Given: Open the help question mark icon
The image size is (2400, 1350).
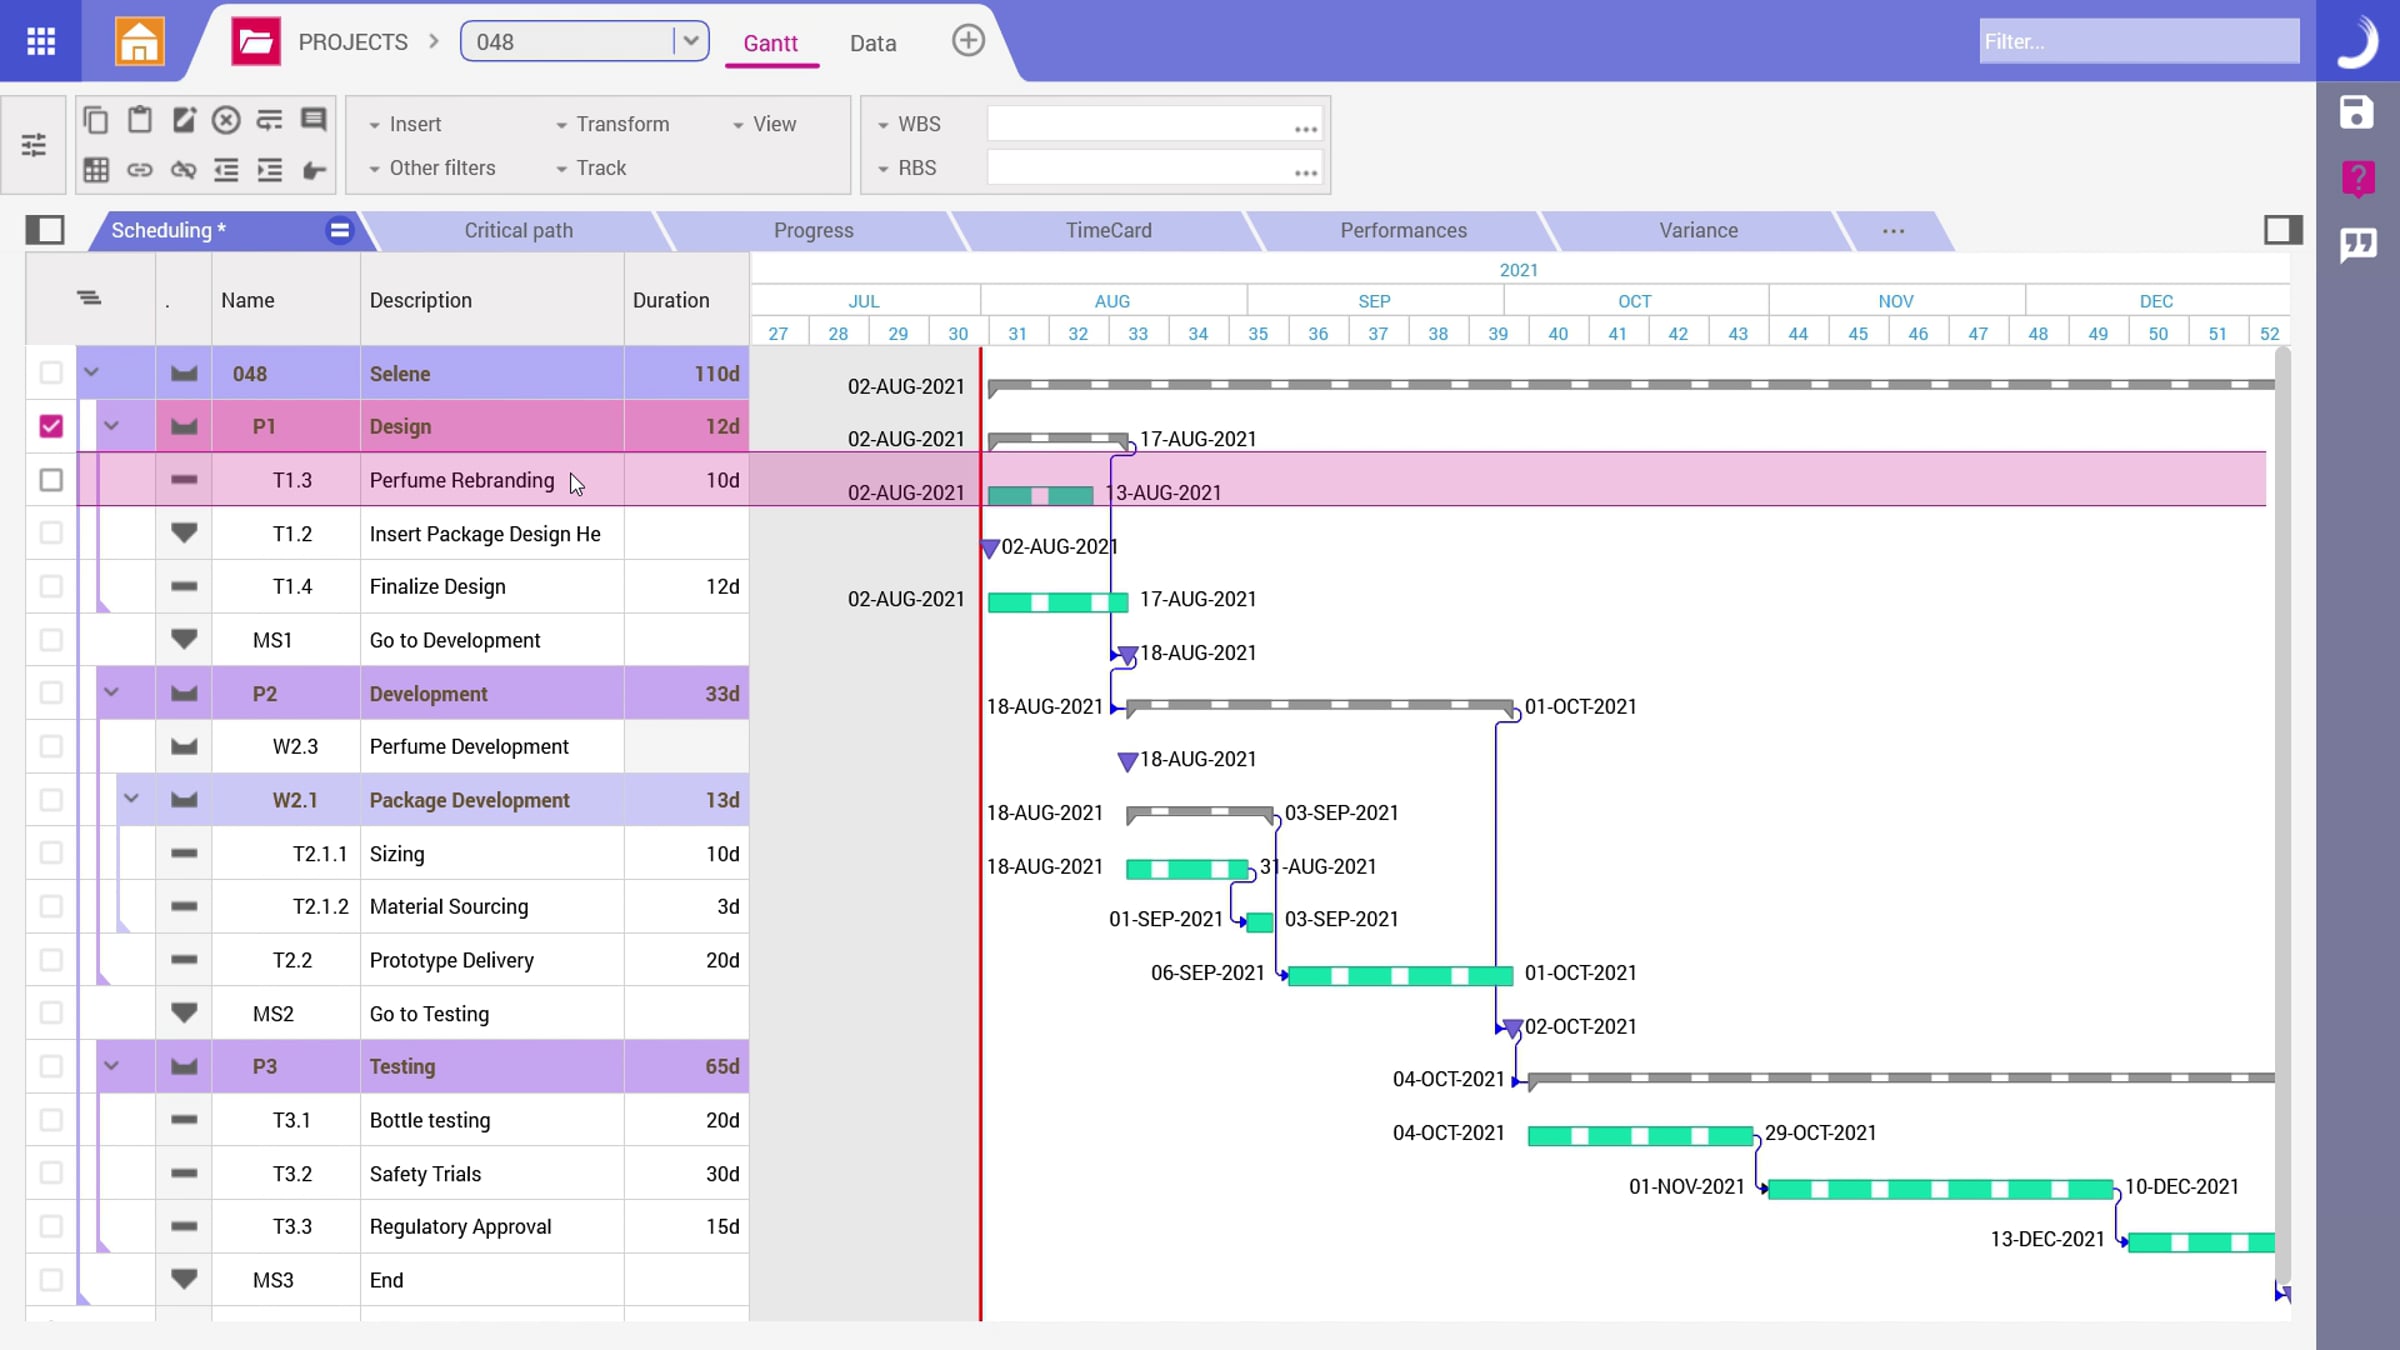Looking at the screenshot, I should 2357,179.
